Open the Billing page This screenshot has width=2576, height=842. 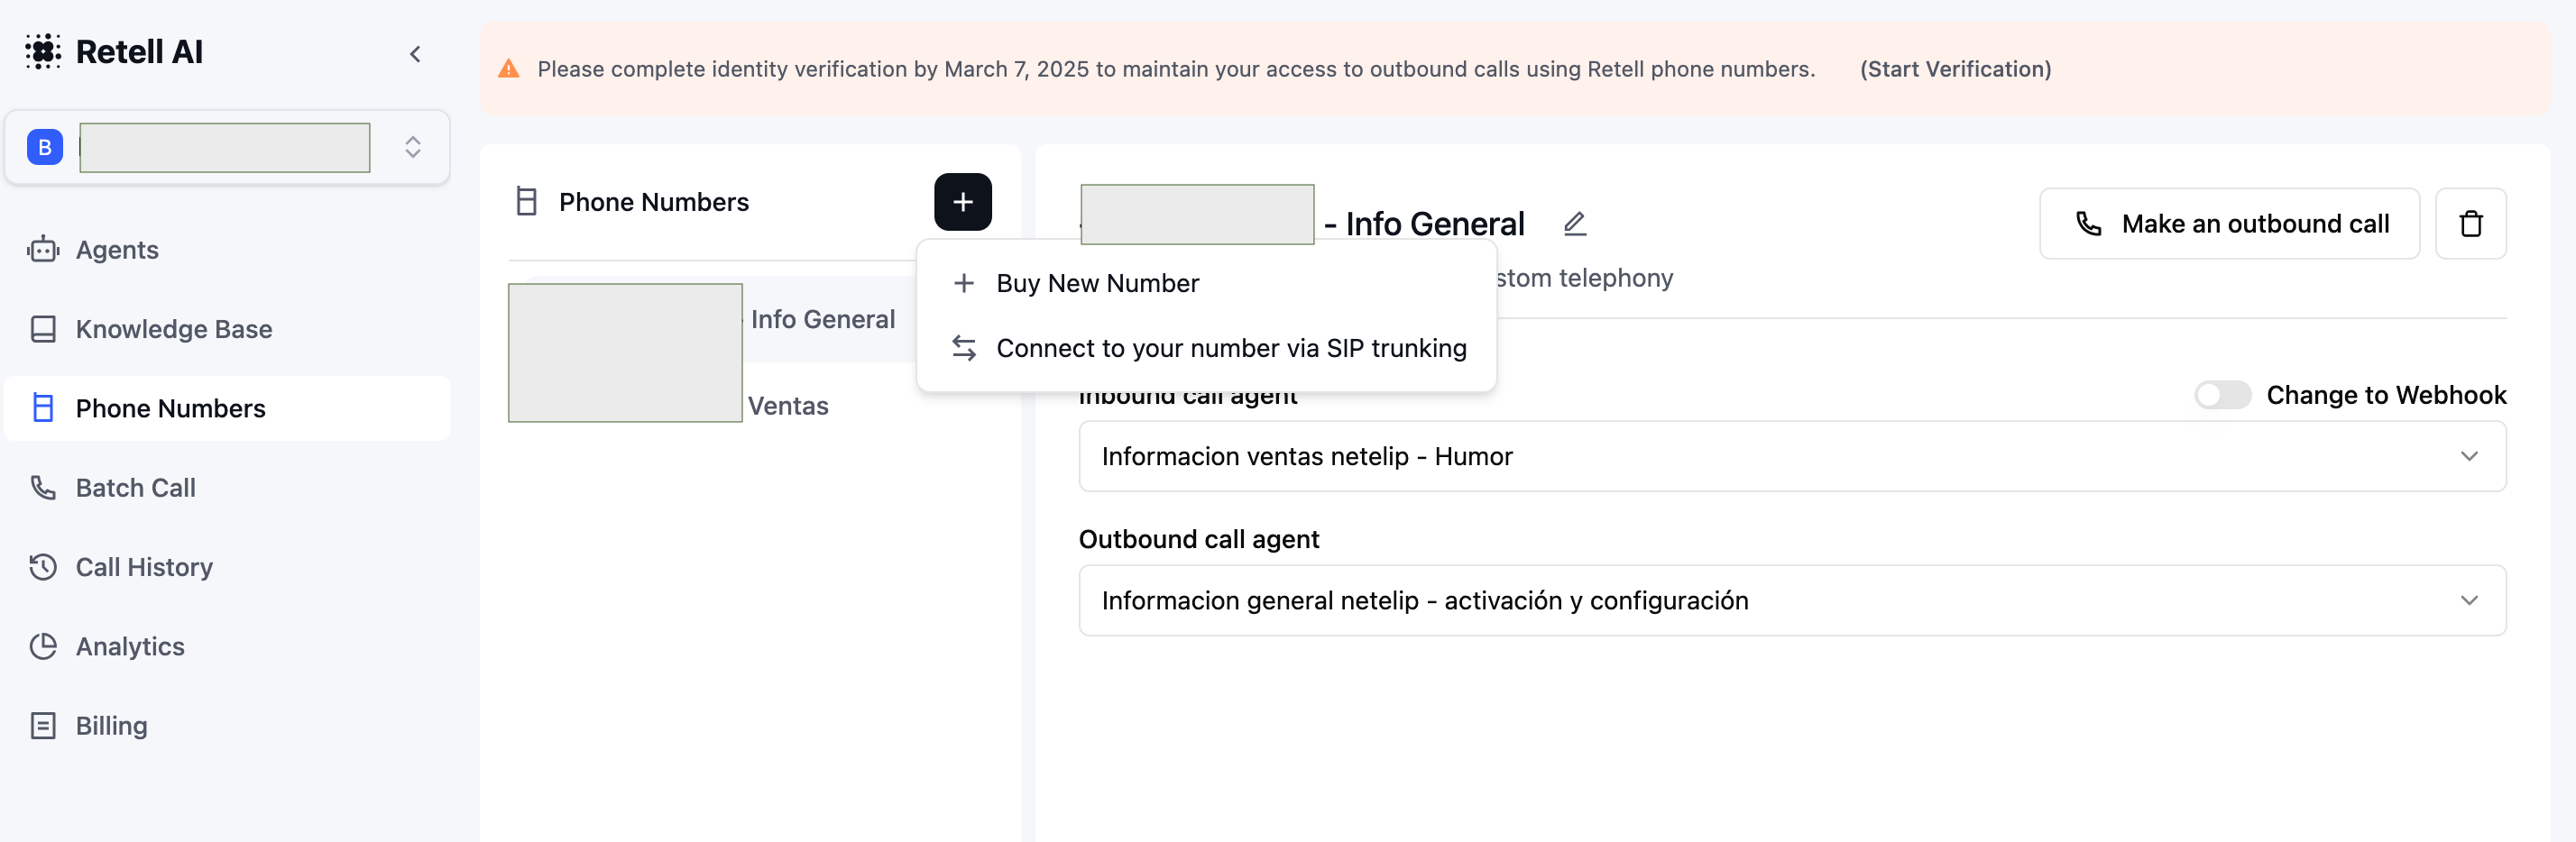(x=227, y=726)
